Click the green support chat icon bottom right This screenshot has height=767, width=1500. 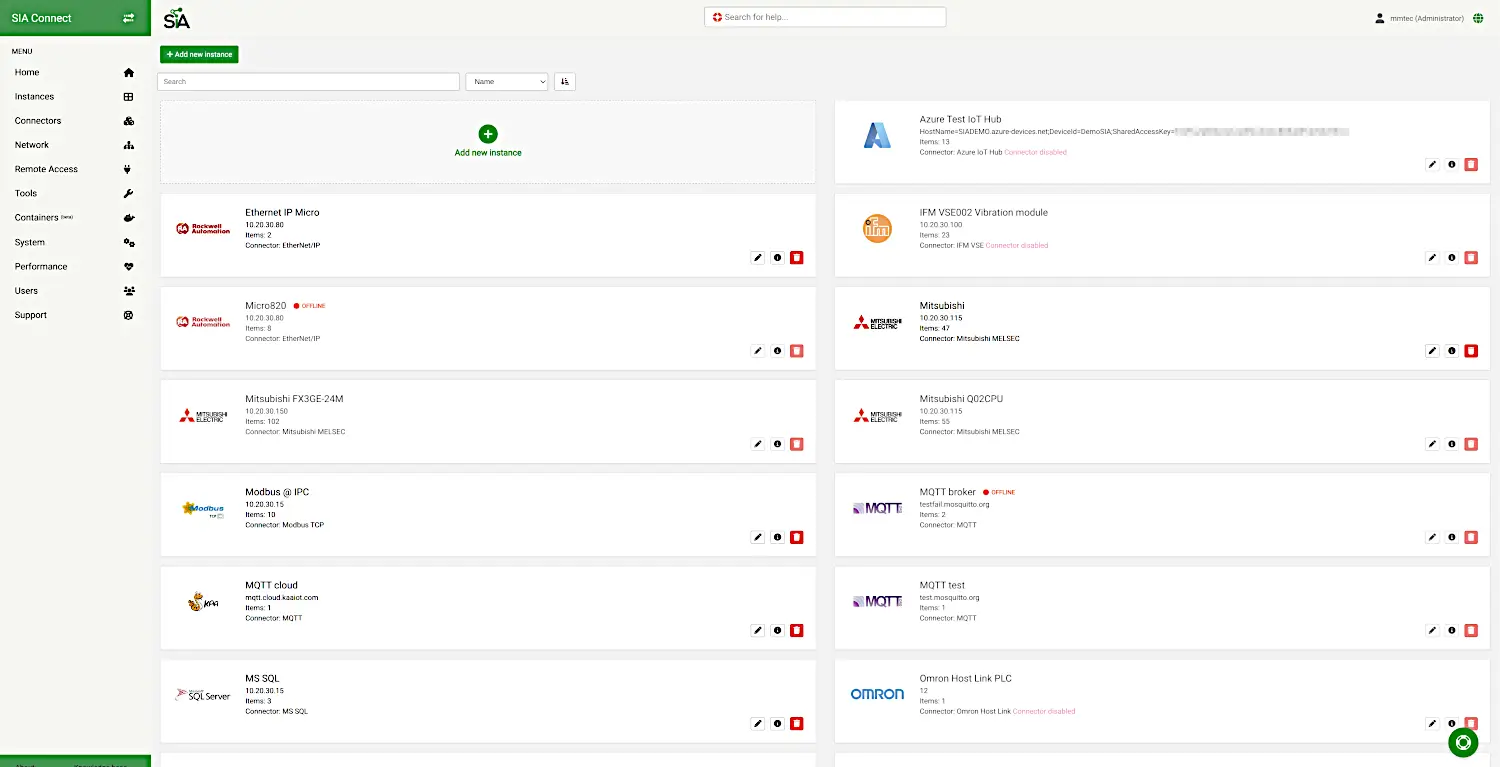point(1463,742)
